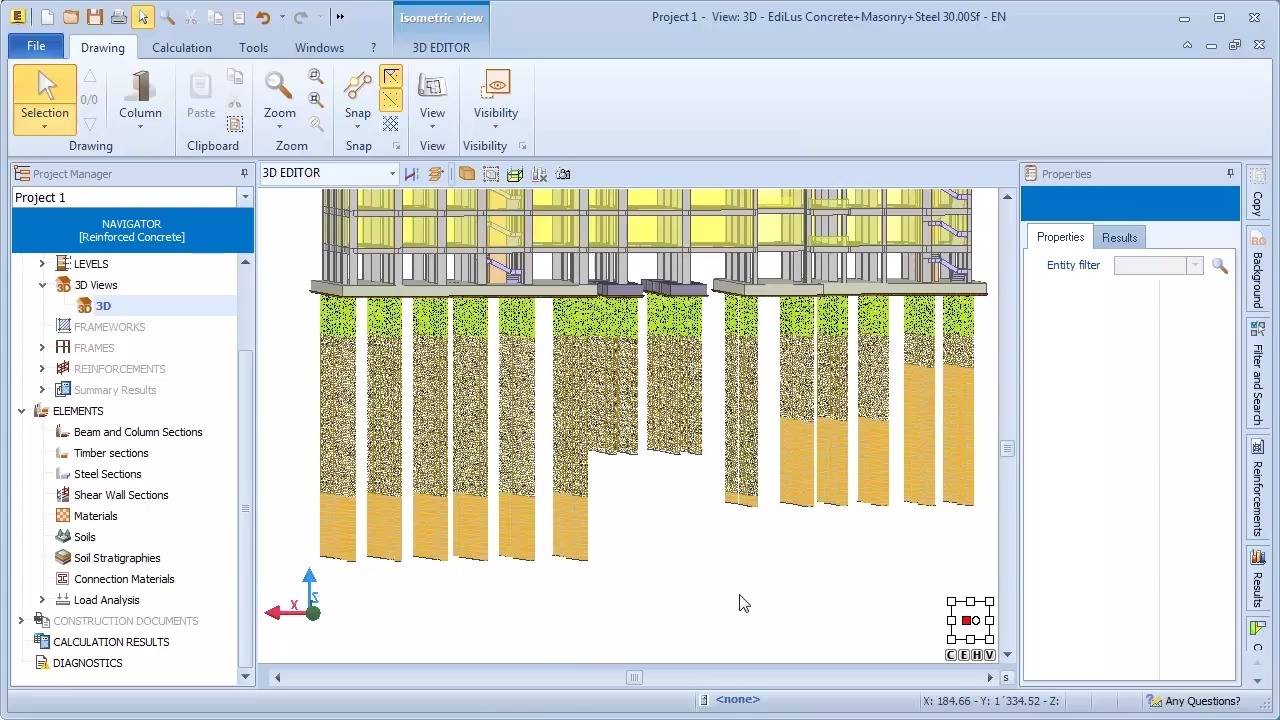
Task: Click the Print icon in quick access bar
Action: point(119,17)
